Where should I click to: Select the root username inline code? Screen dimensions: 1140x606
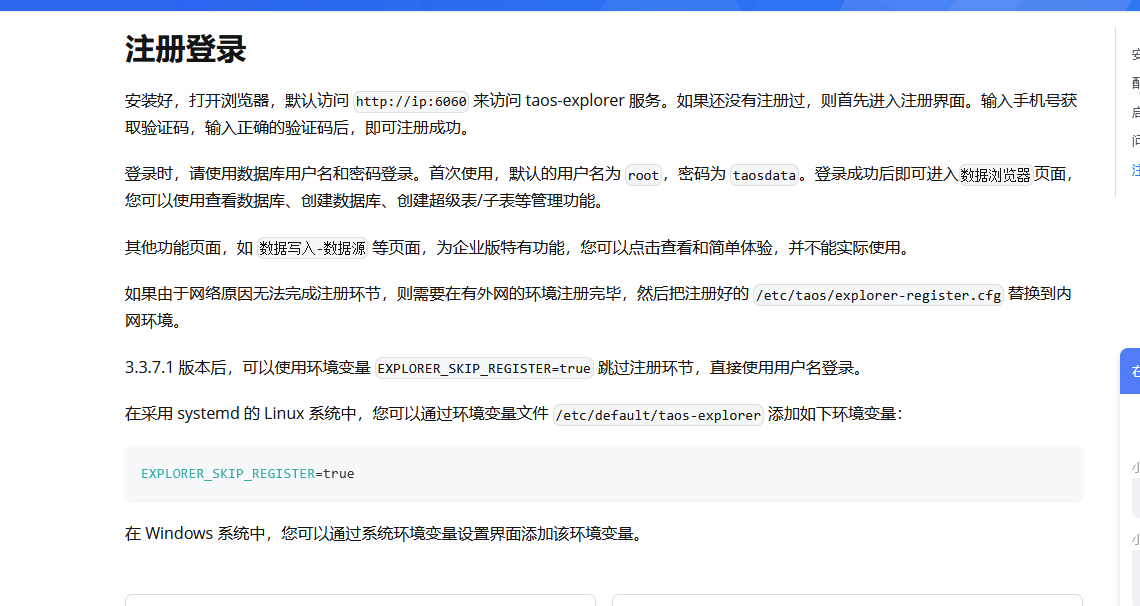pos(643,175)
